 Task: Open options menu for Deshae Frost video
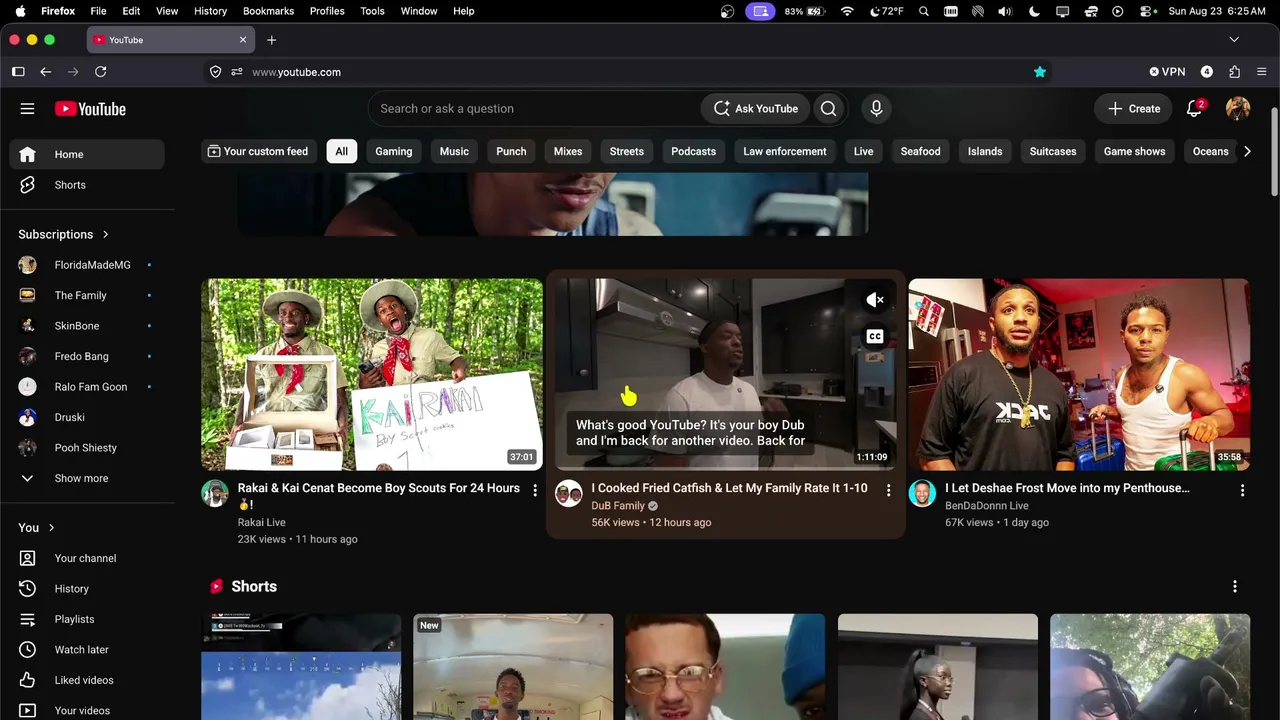[x=1242, y=490]
